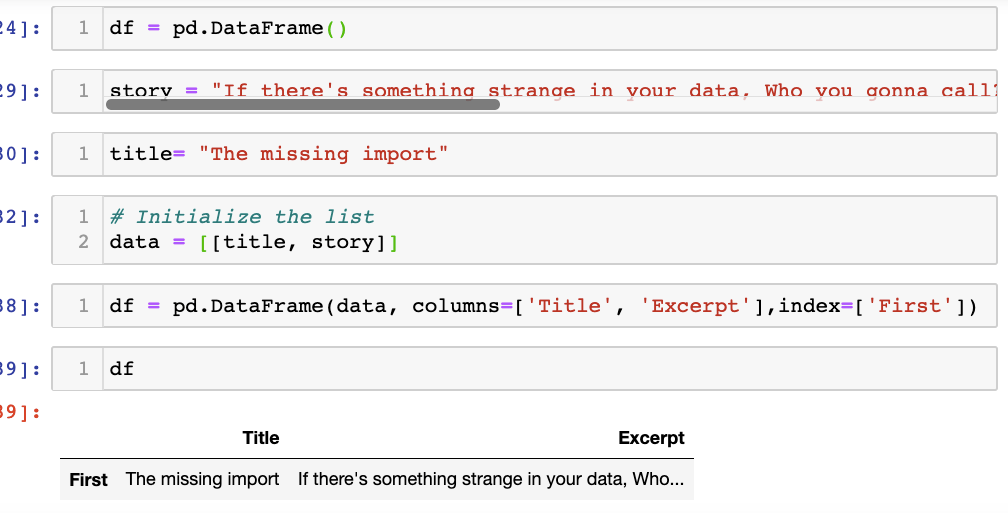Viewport: 1008px width, 513px height.
Task: Click the input prompt numbered 30
Action: [20, 154]
